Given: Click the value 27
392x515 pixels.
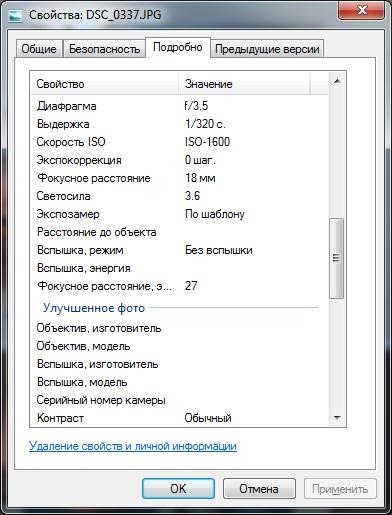Looking at the screenshot, I should pos(191,286).
